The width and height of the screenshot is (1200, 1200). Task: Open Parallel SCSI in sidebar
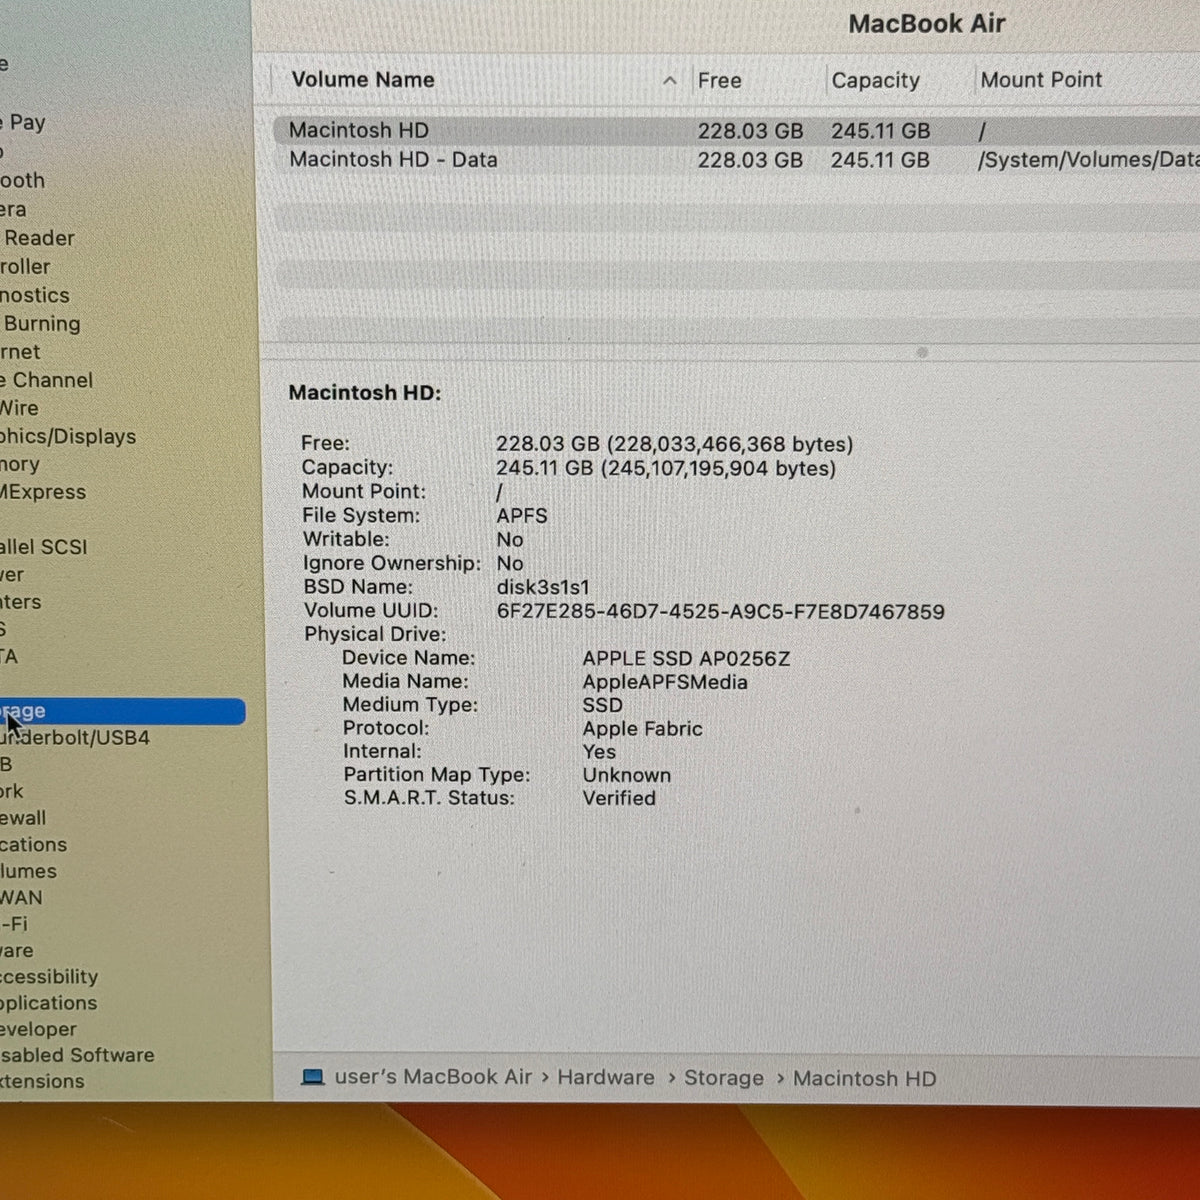(44, 547)
